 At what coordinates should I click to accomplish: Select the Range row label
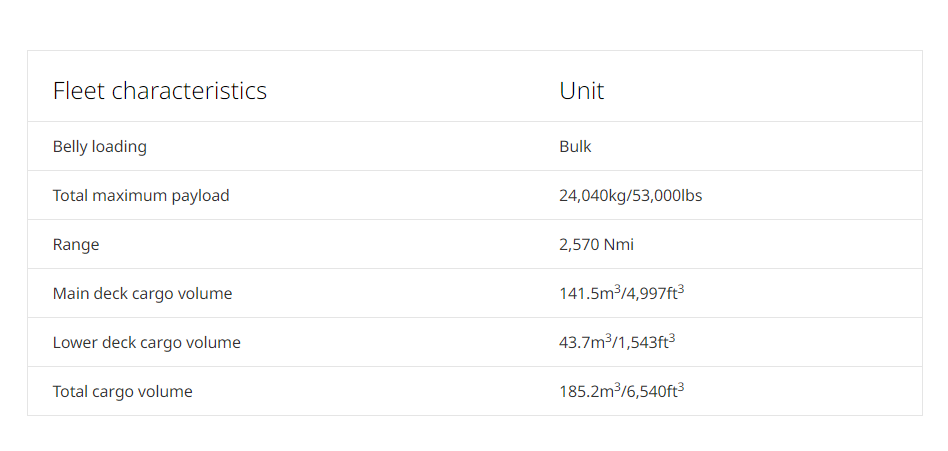76,245
